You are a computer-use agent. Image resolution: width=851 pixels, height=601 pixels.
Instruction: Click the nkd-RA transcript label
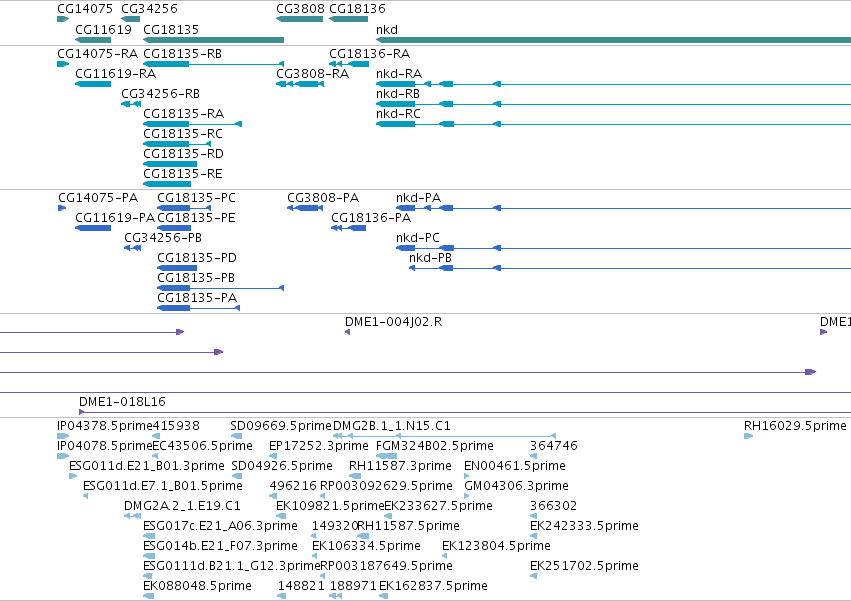(x=399, y=74)
